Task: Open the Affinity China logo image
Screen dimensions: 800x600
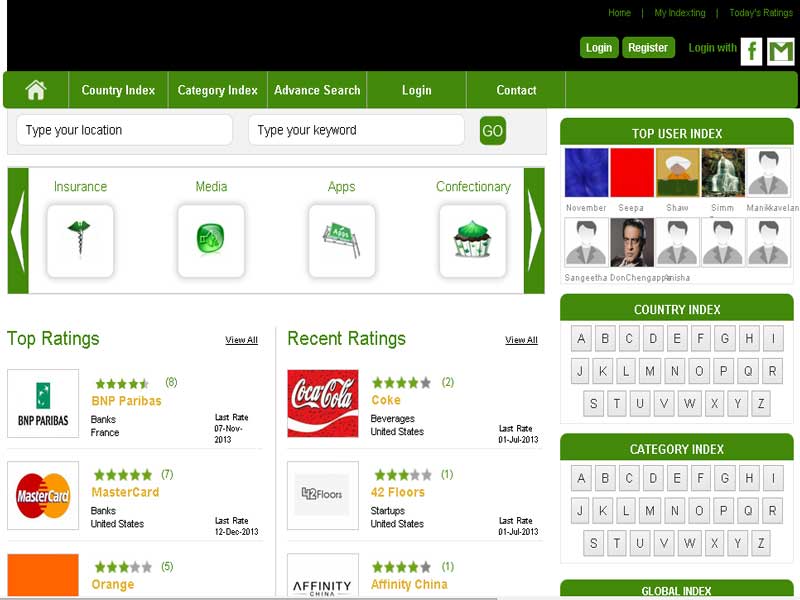Action: 323,575
